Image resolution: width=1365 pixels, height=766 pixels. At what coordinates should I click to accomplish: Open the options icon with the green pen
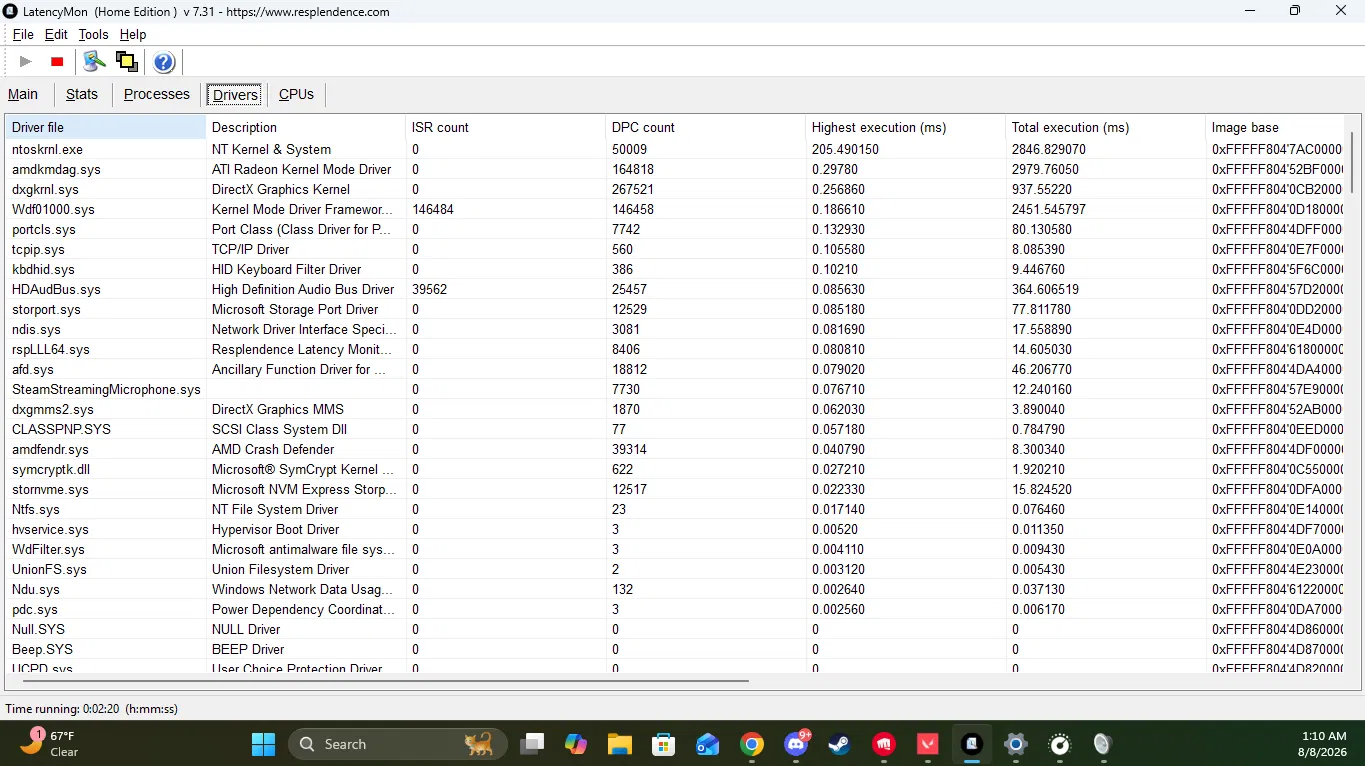coord(95,62)
